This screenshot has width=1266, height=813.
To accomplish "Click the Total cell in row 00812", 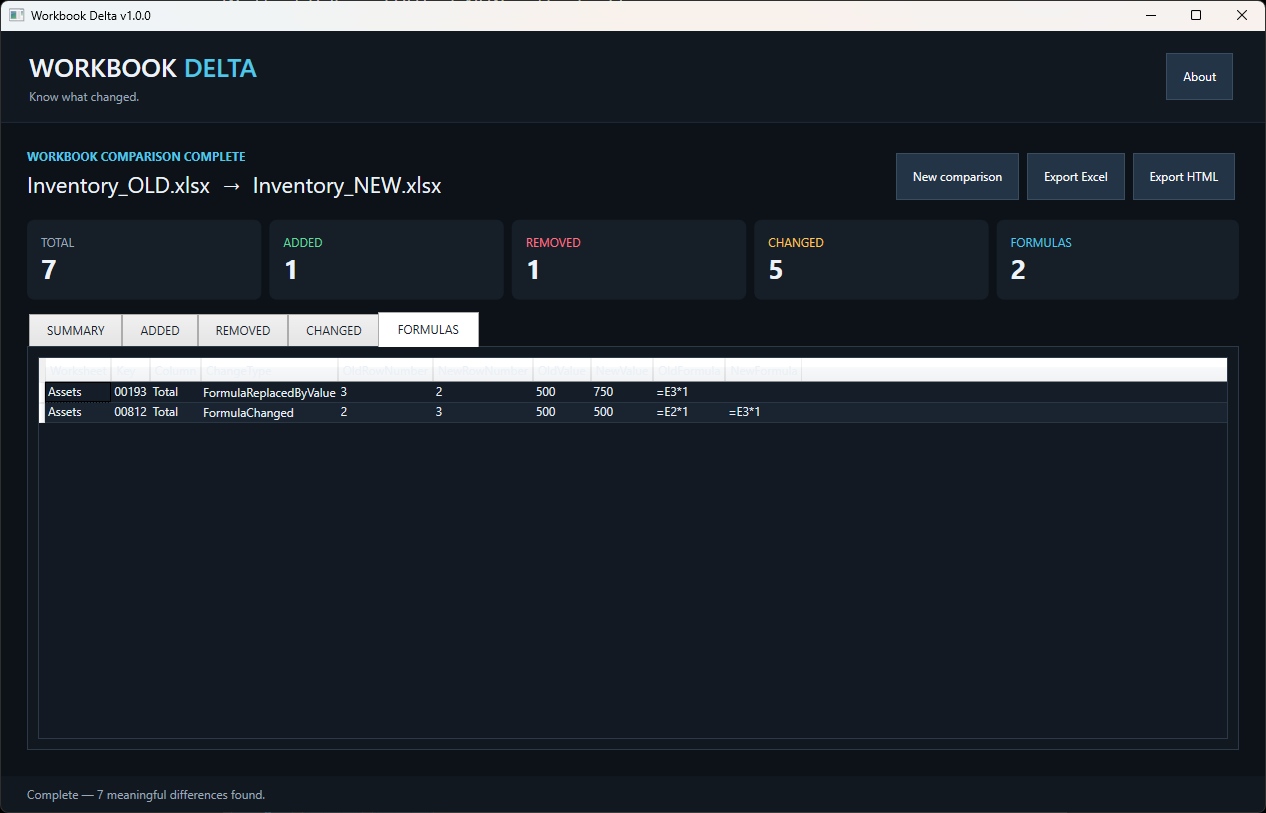I will (x=175, y=412).
